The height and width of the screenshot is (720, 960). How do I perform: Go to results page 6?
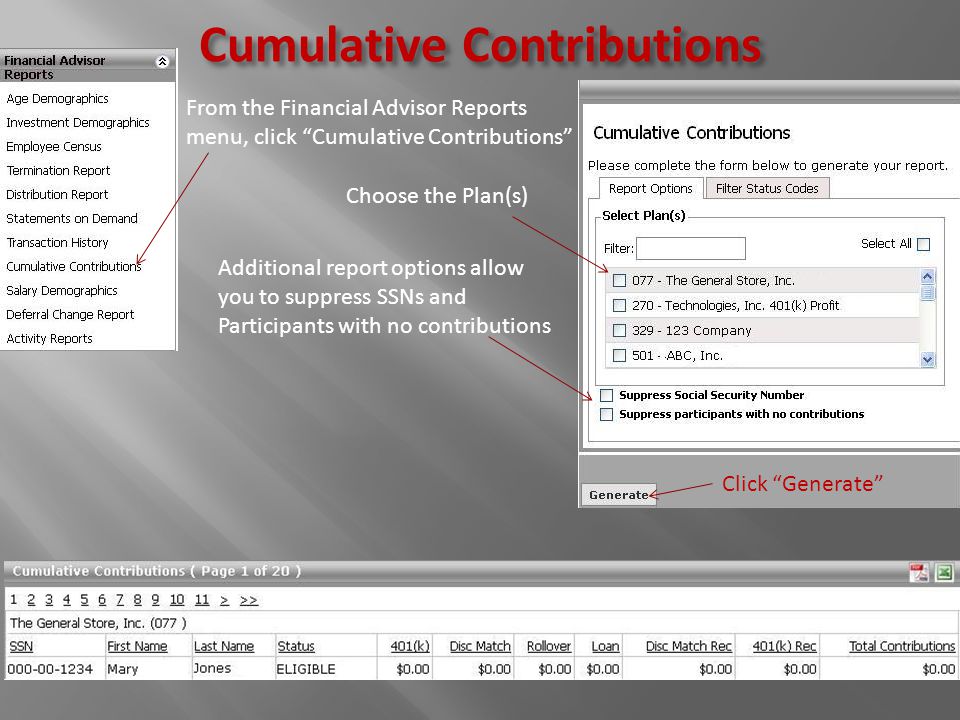coord(102,600)
